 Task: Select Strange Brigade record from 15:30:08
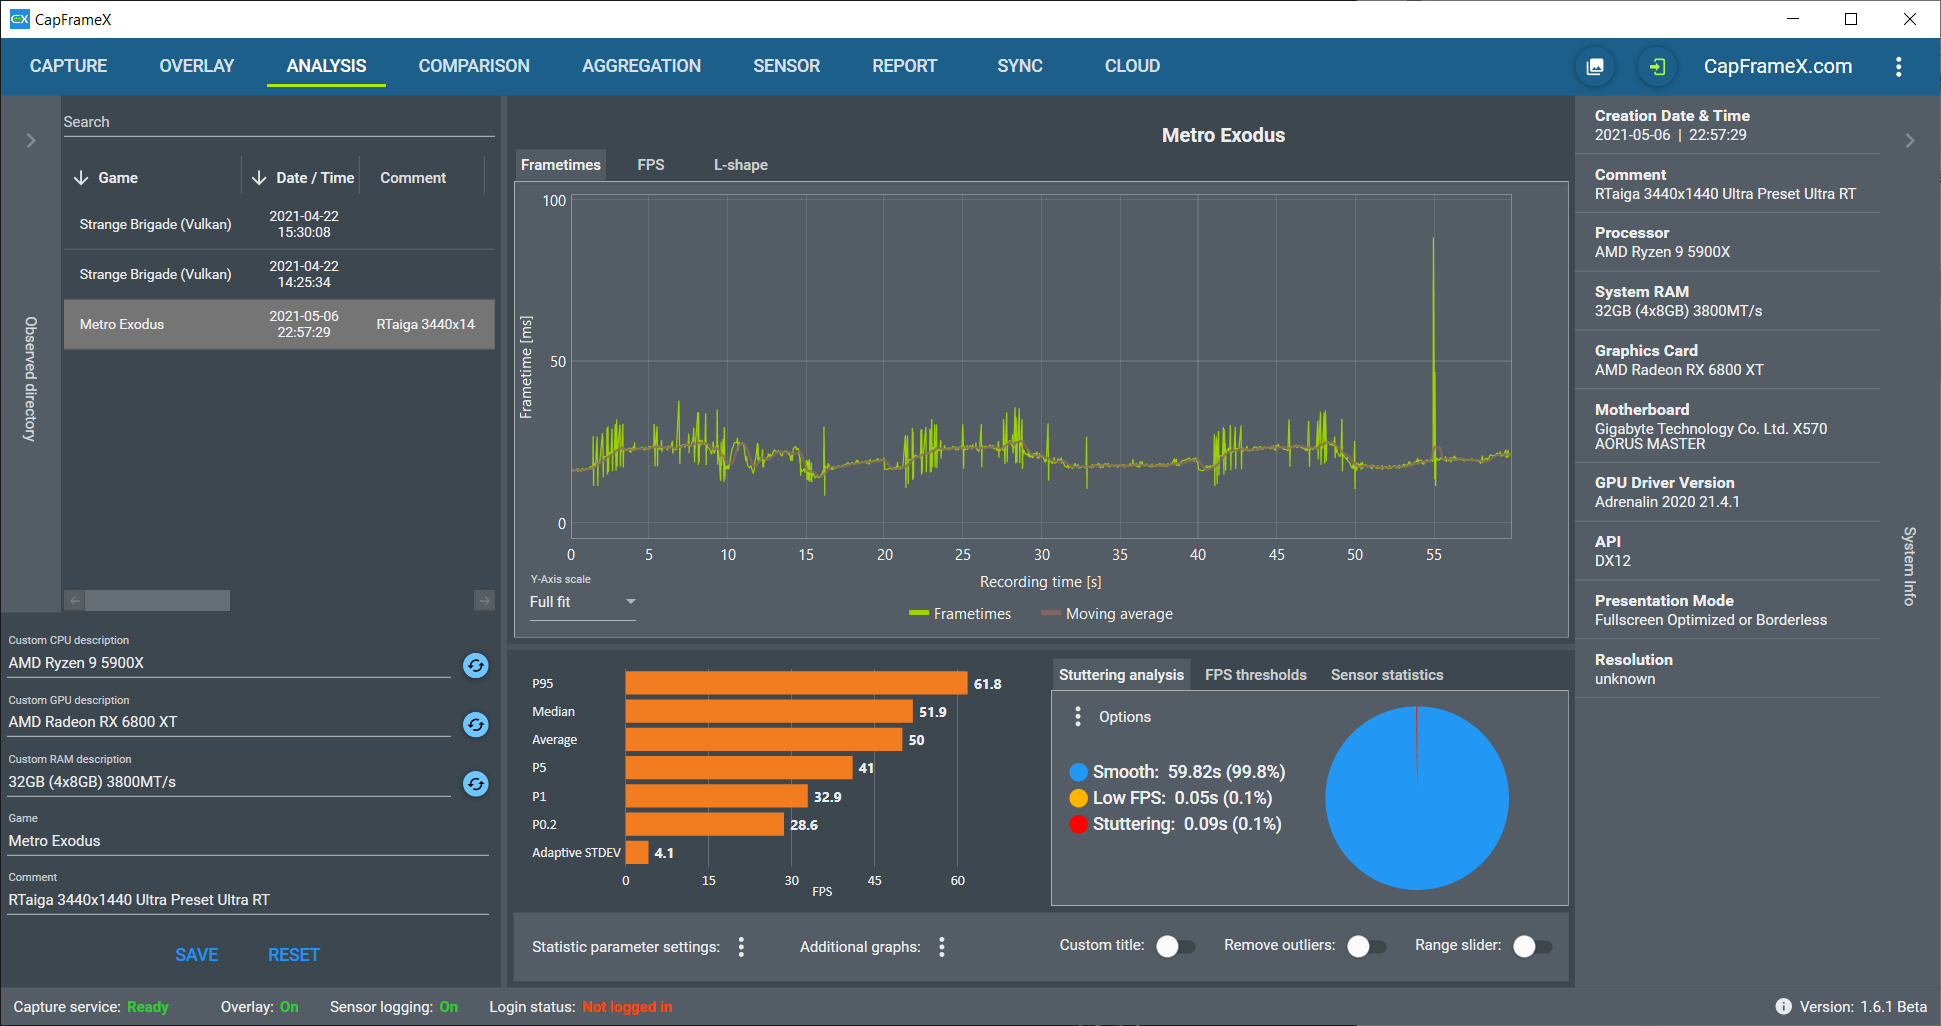coord(279,224)
